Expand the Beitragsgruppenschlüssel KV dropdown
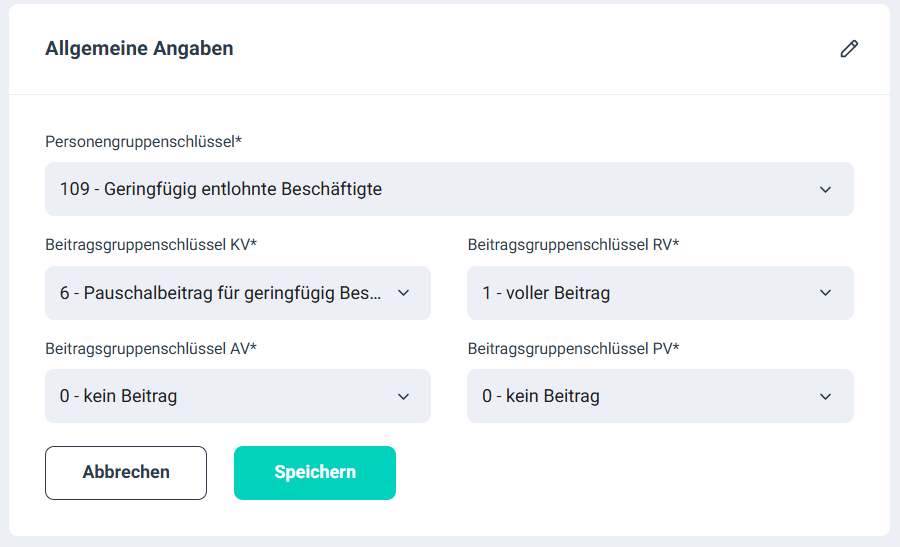The width and height of the screenshot is (900, 547). point(237,293)
